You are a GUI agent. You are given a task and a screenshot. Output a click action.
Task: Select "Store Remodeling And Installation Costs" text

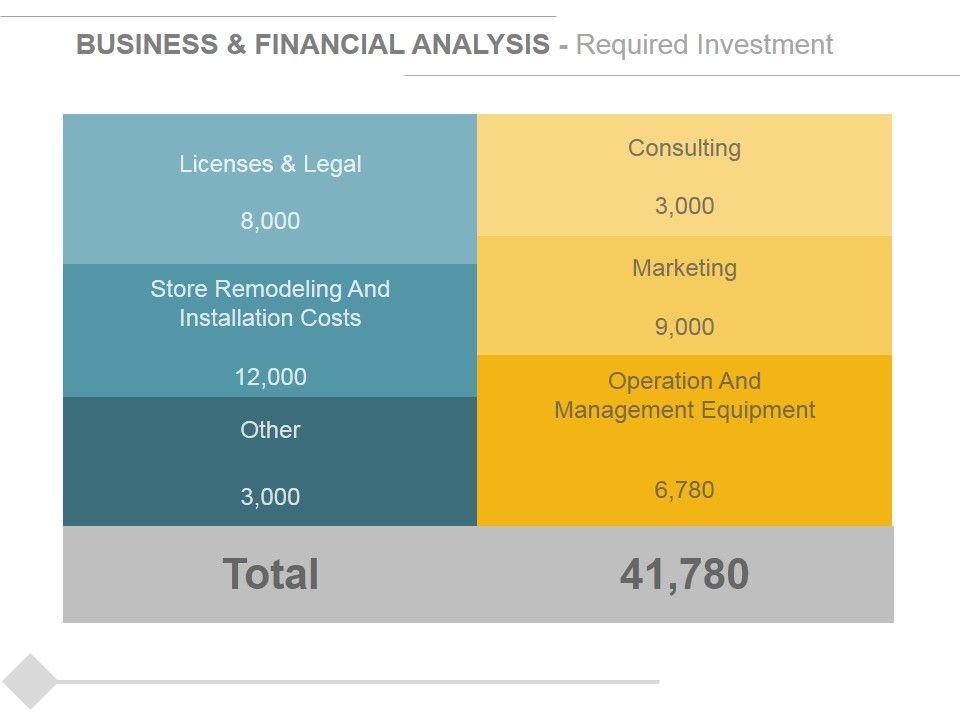(x=270, y=303)
